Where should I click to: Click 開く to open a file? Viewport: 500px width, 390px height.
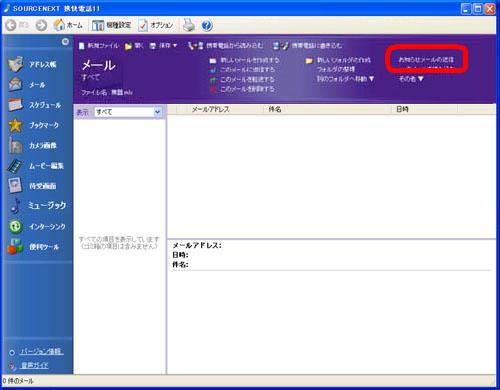[134, 46]
